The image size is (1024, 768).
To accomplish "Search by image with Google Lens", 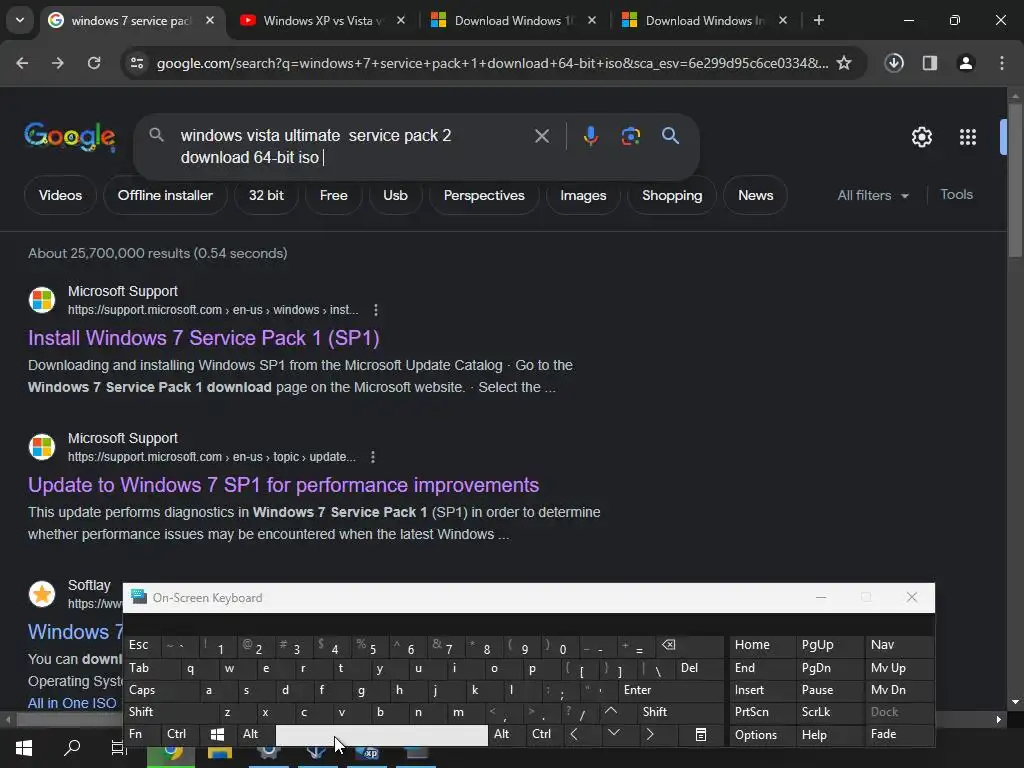I will pos(630,136).
